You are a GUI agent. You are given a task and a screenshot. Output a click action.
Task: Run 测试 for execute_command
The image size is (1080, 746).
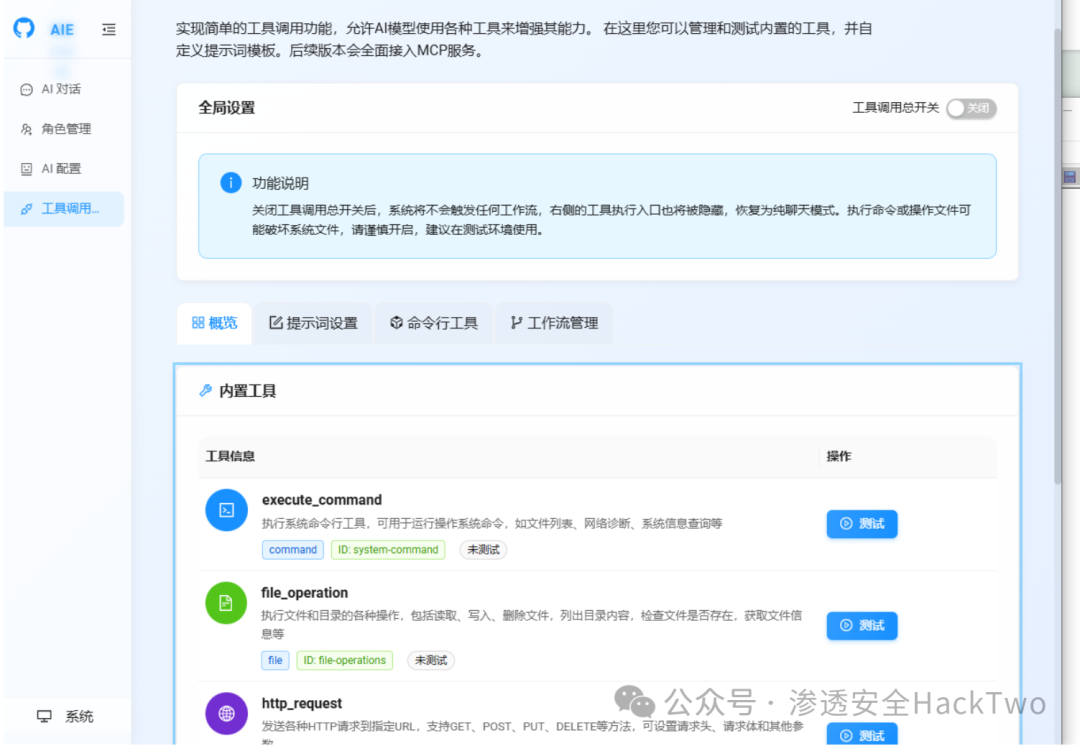tap(862, 523)
